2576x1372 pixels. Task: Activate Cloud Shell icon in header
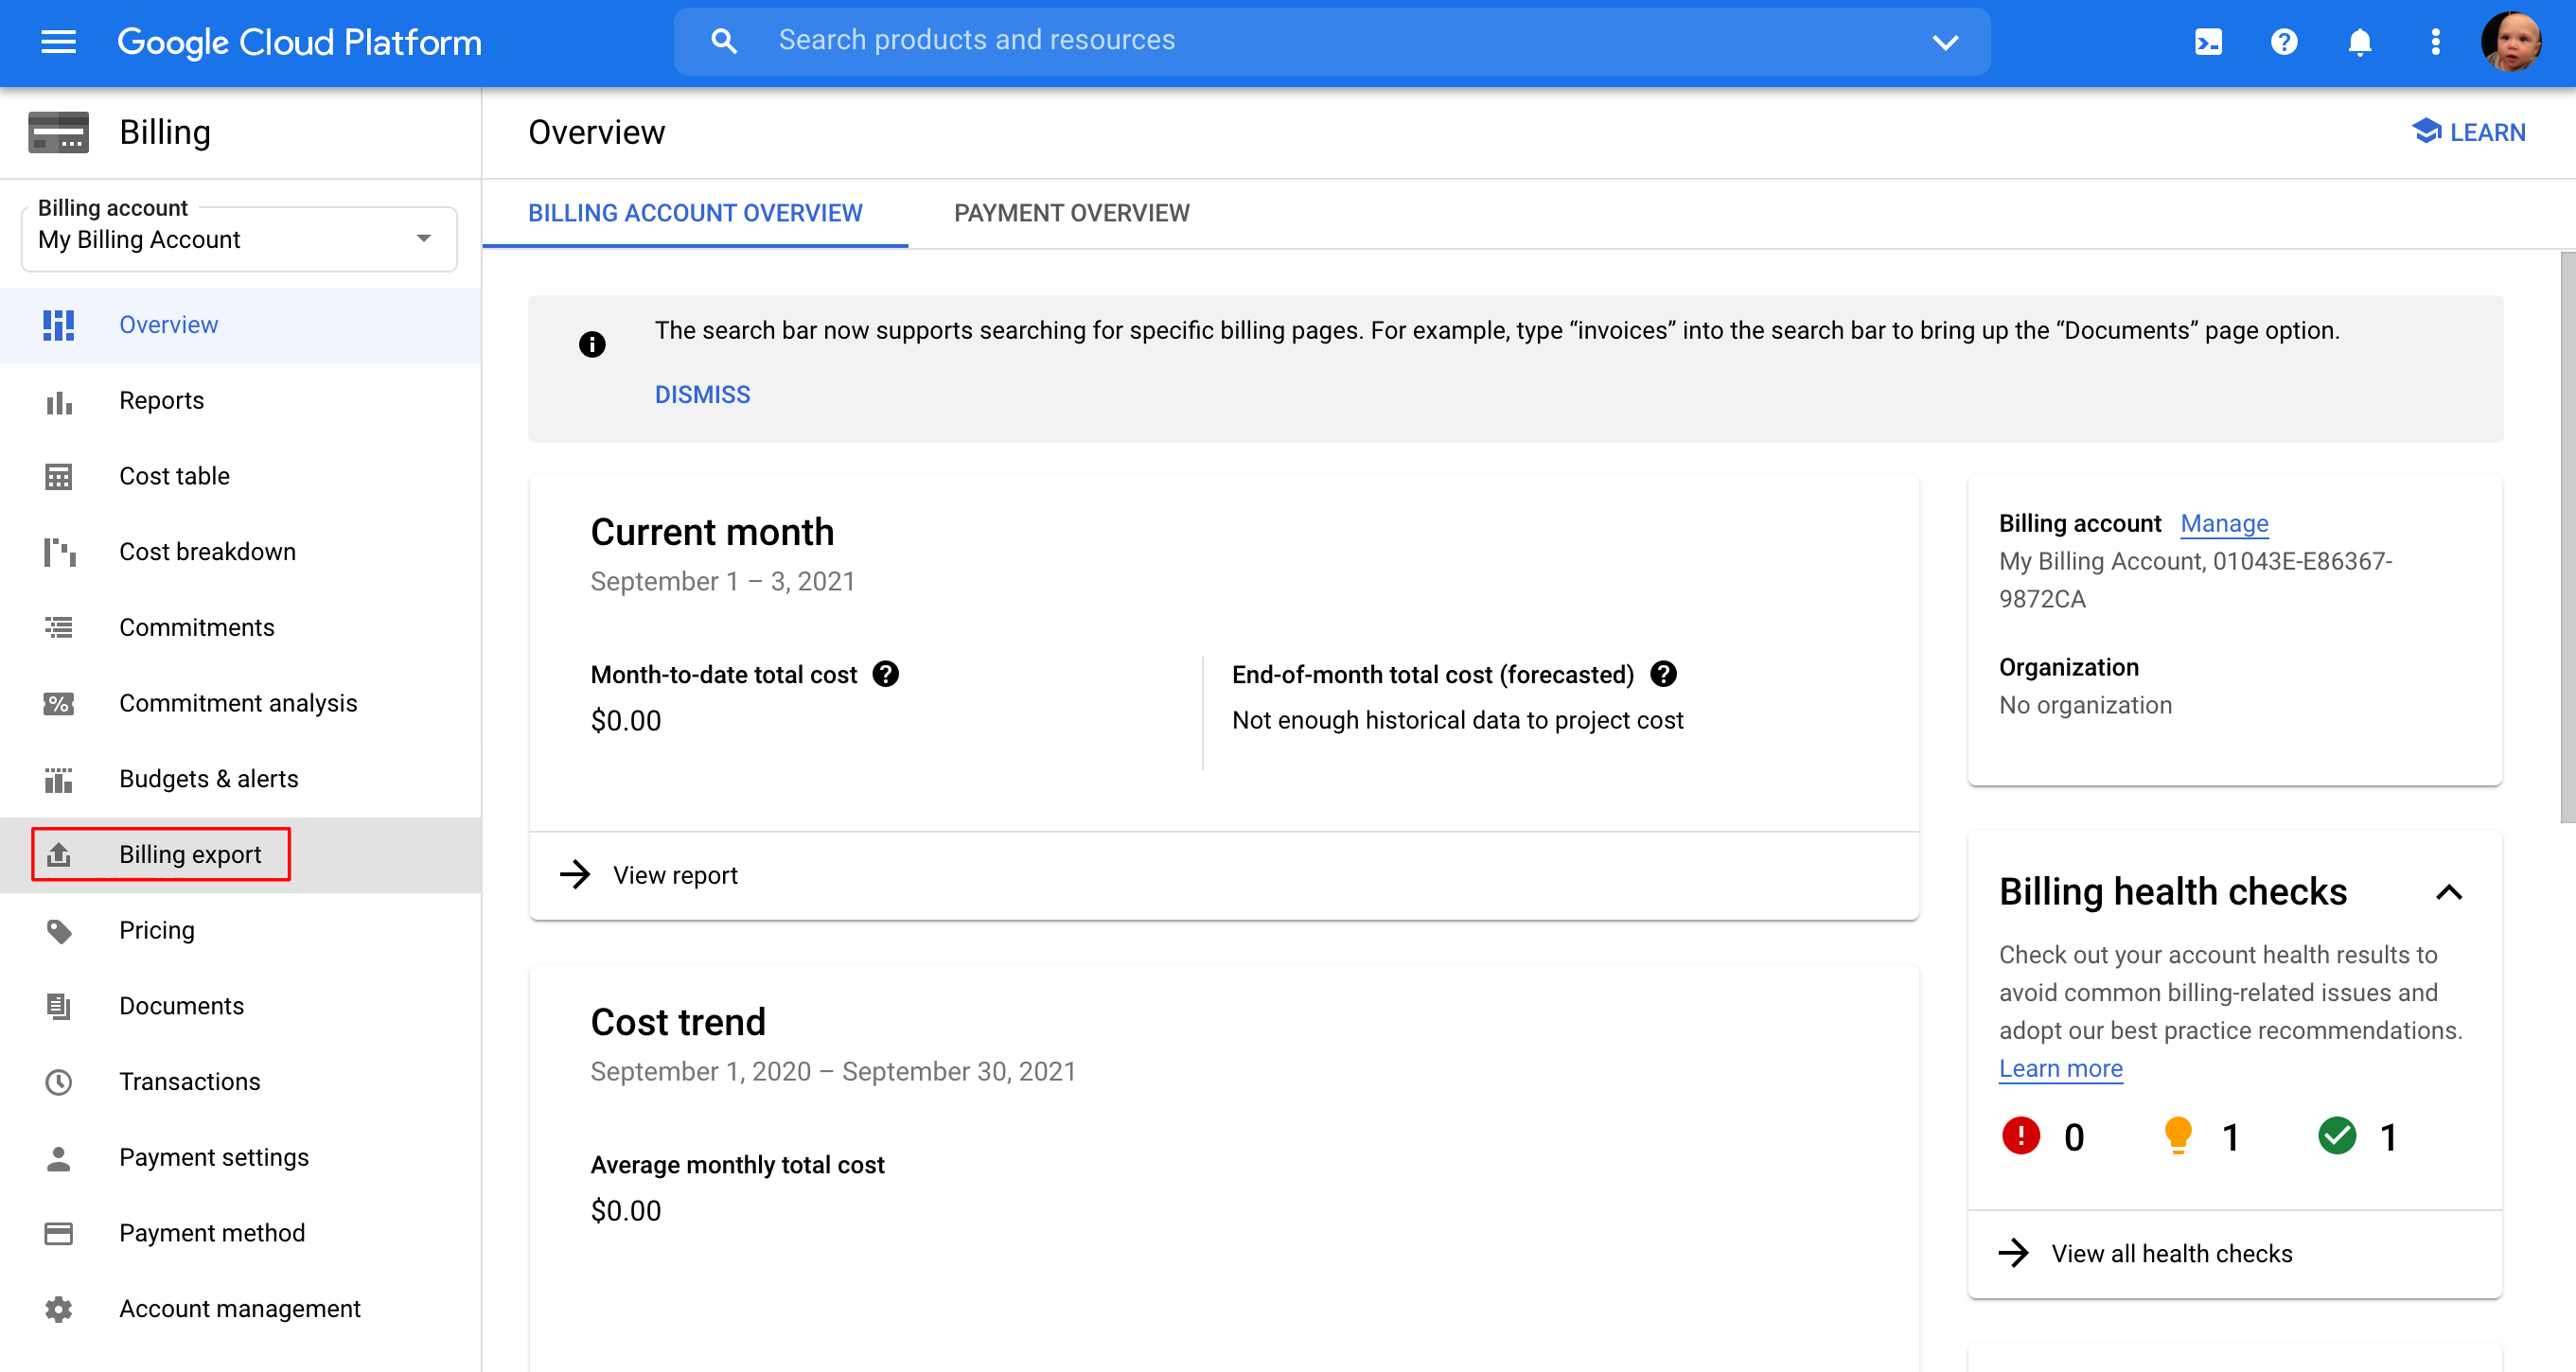point(2208,42)
